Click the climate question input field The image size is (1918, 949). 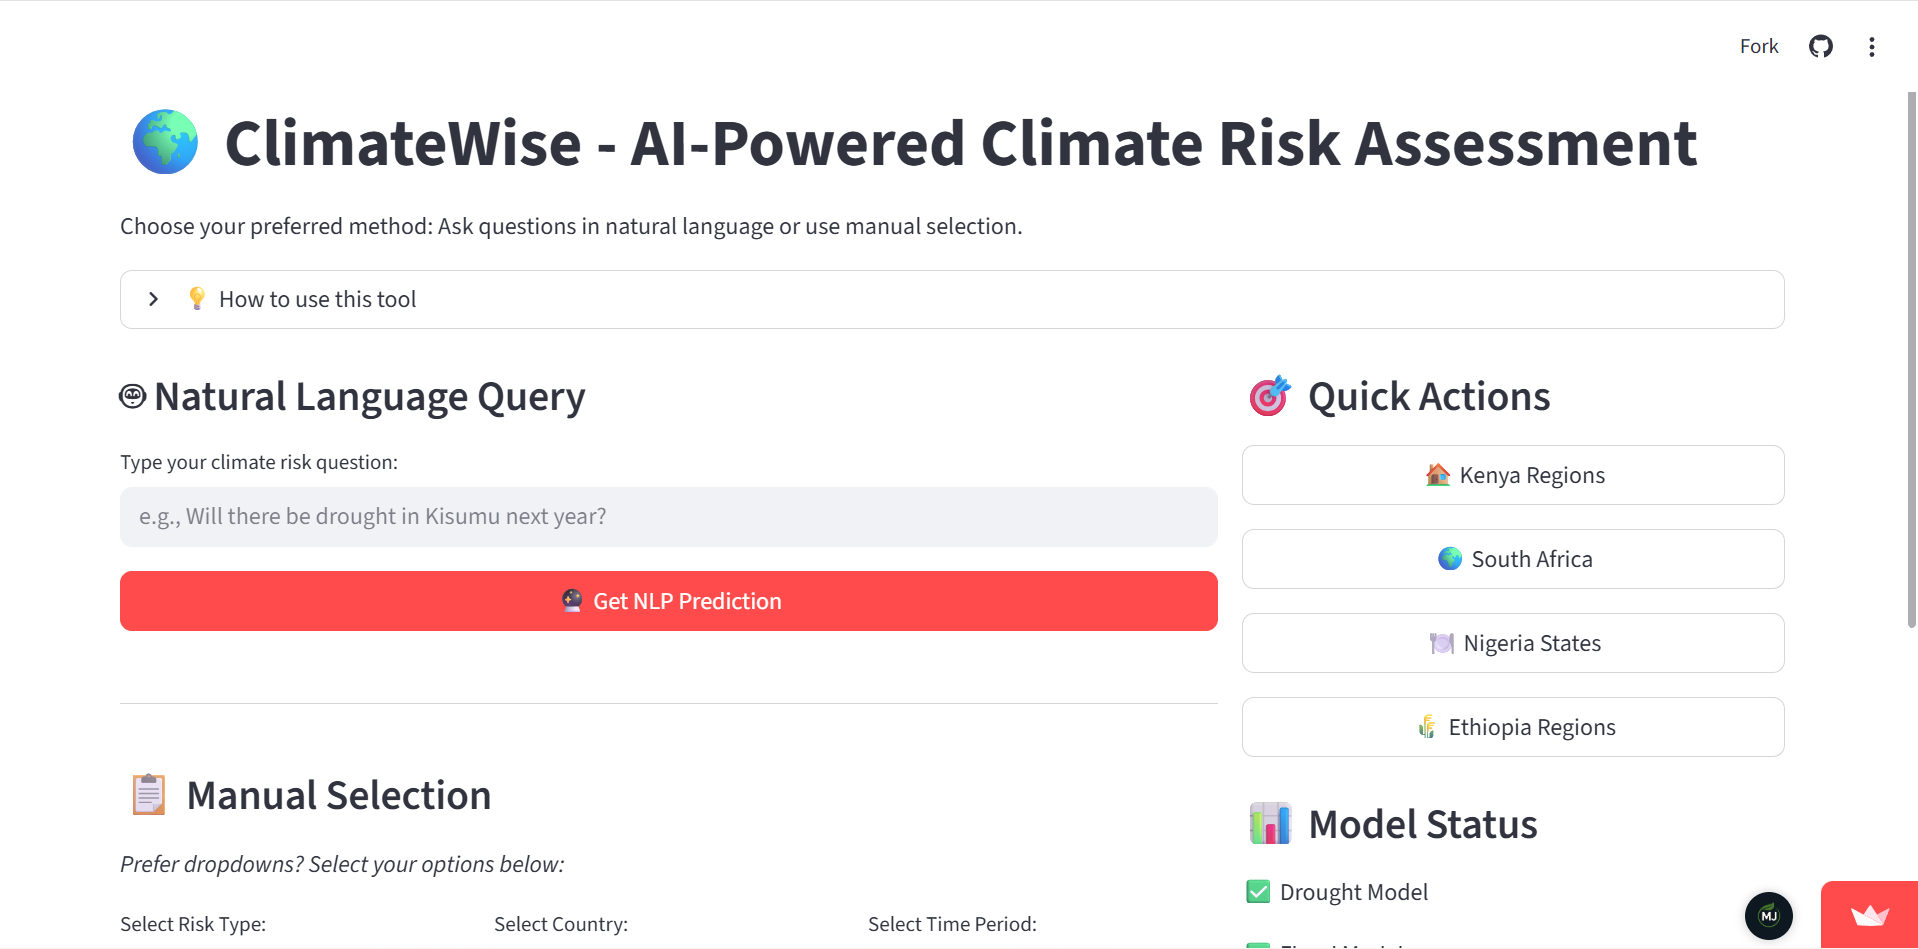(668, 516)
